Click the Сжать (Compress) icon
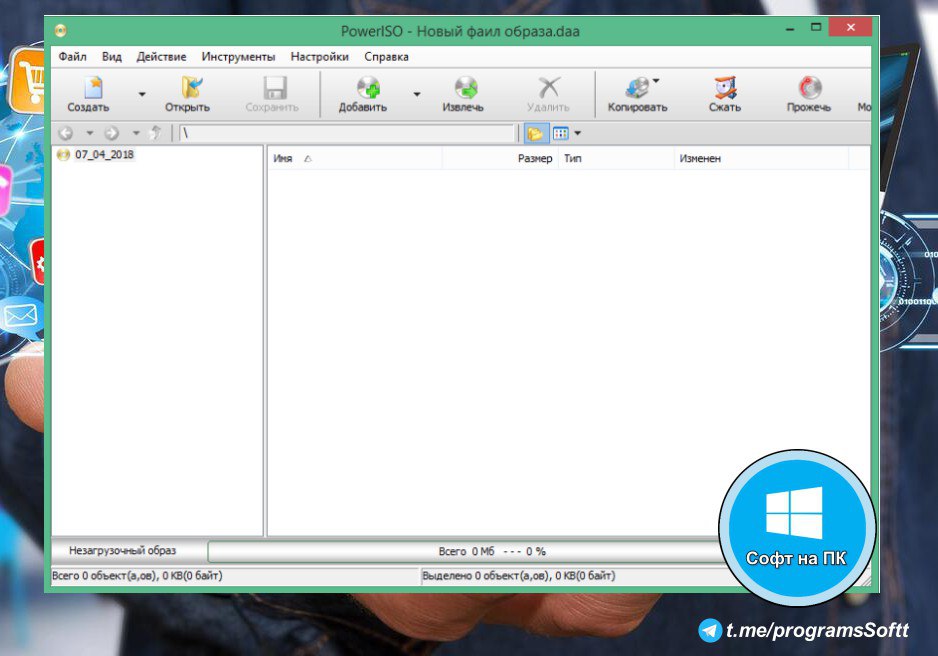The image size is (938, 656). coord(724,89)
